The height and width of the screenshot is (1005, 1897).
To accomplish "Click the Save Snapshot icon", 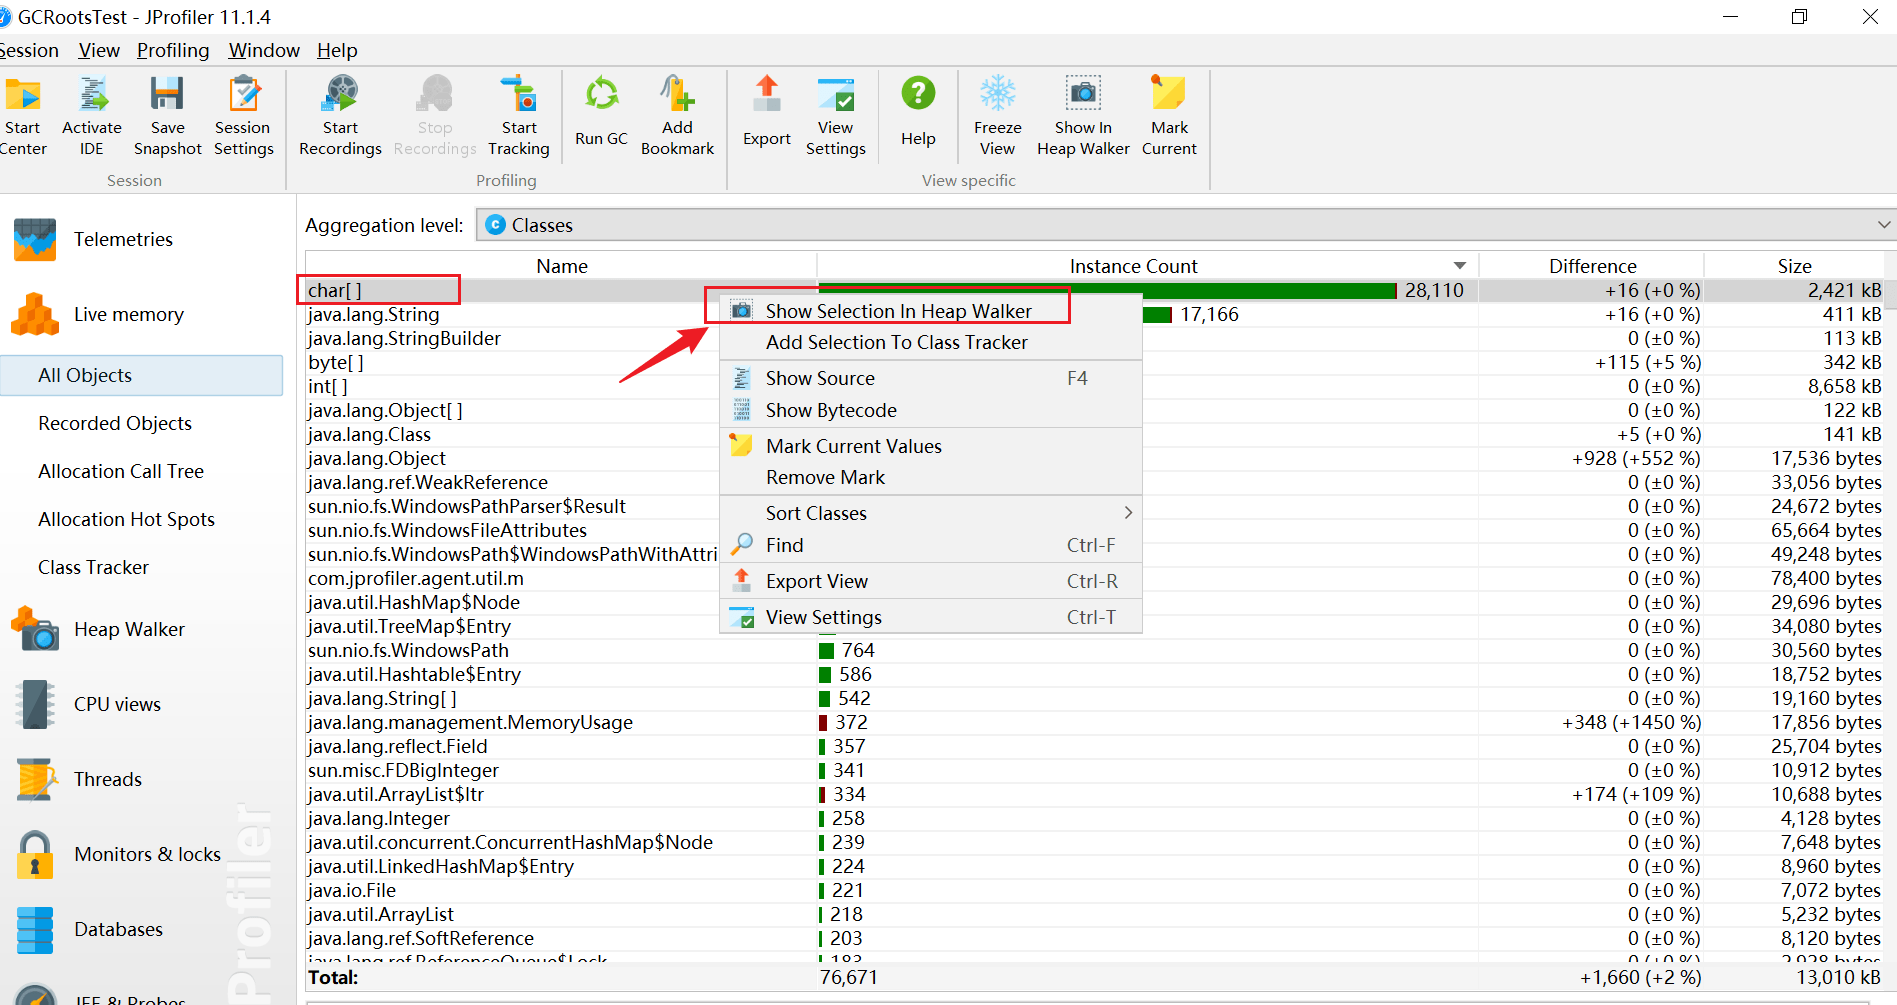I will click(x=167, y=94).
